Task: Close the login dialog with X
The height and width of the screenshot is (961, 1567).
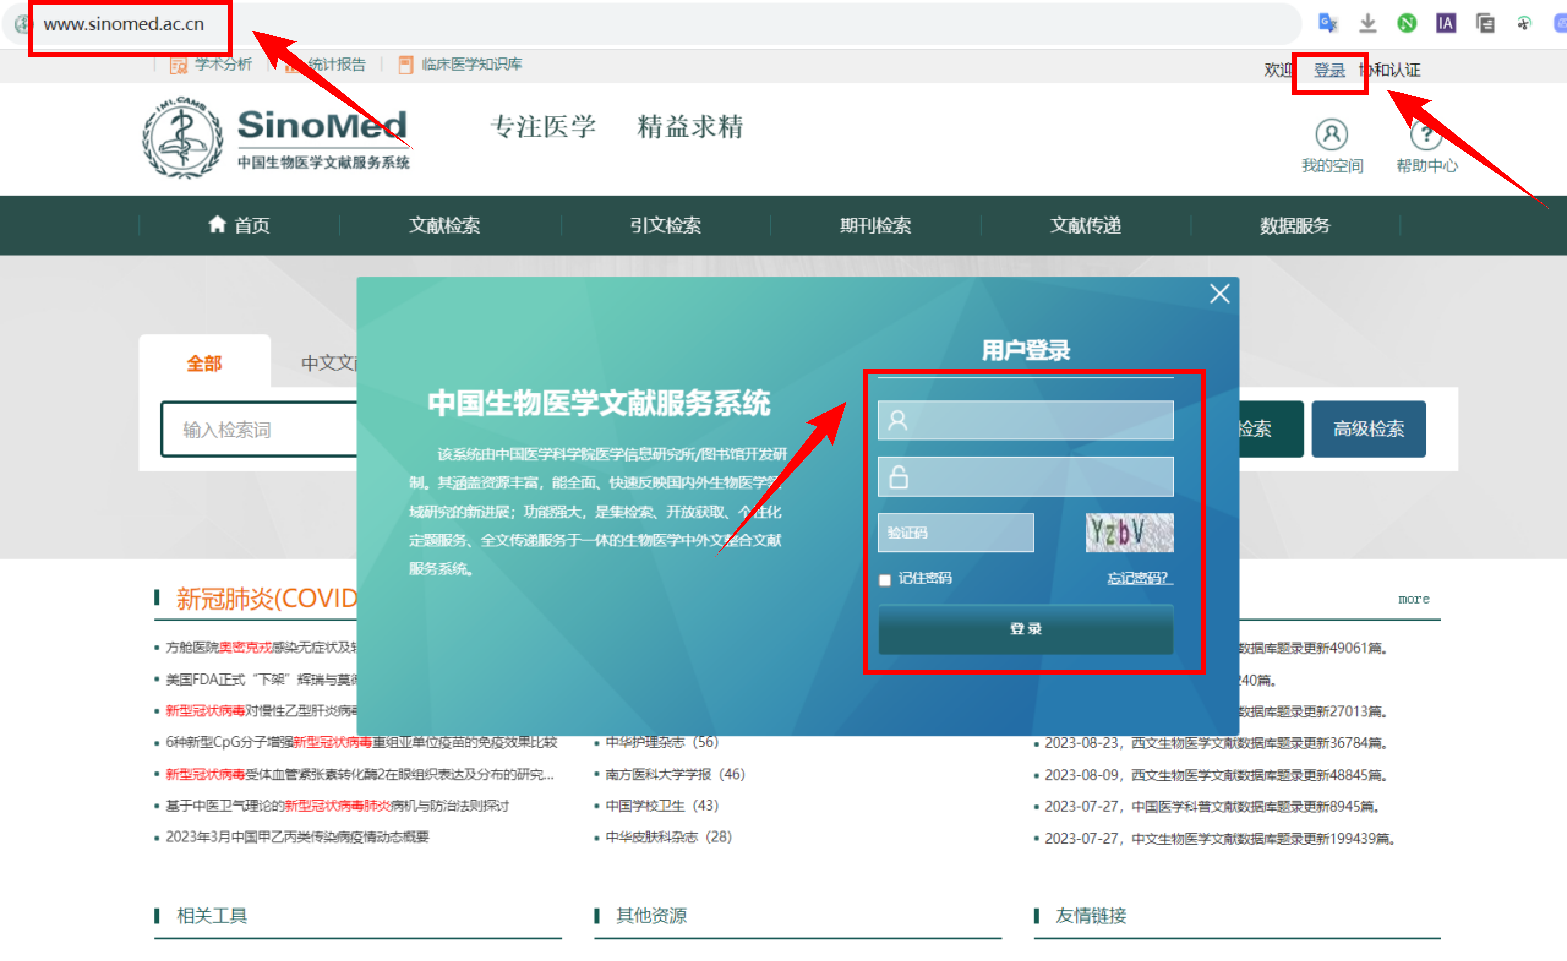Action: (x=1219, y=293)
